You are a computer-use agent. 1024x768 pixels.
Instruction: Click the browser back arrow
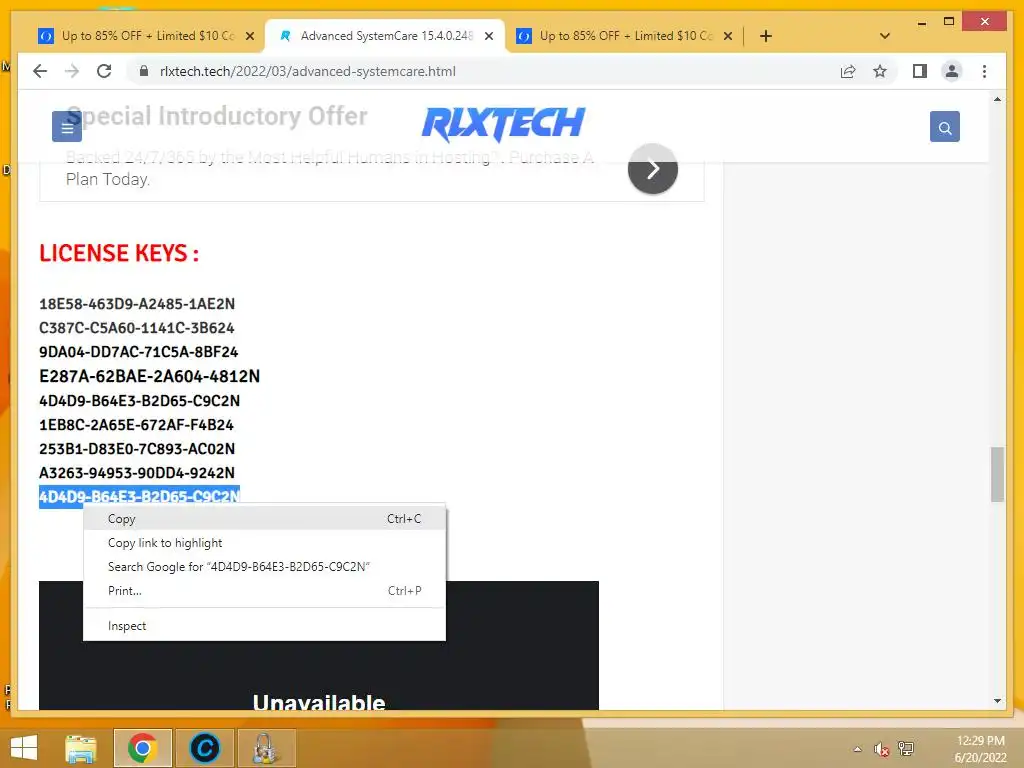click(x=40, y=71)
